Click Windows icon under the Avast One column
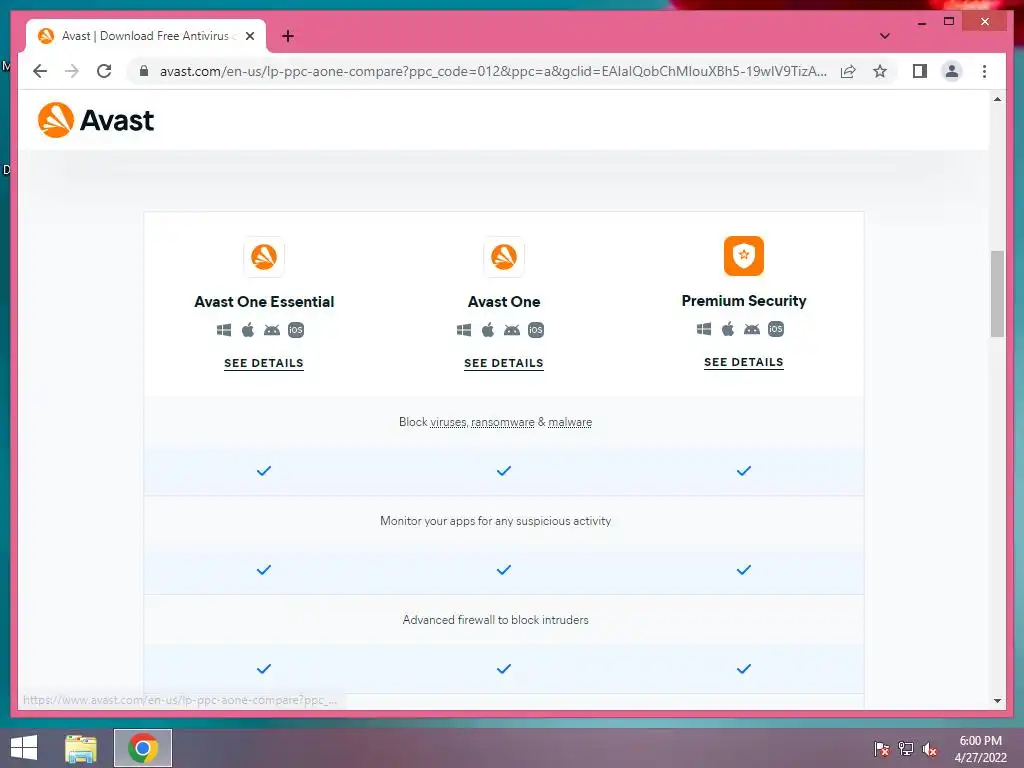The image size is (1024, 768). [464, 330]
